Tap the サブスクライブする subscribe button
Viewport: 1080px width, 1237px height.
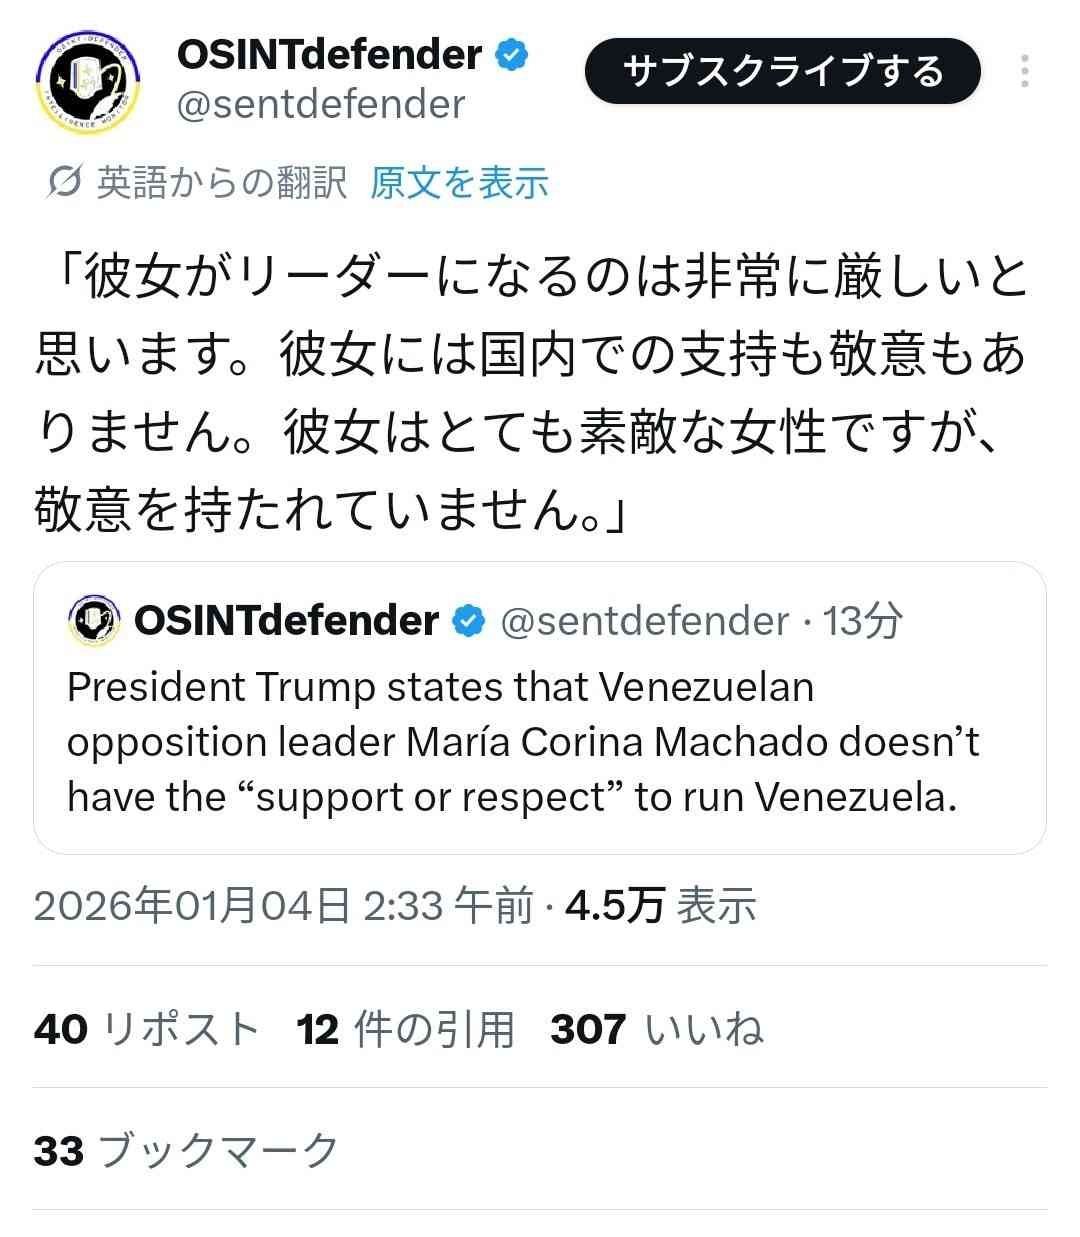(x=782, y=72)
